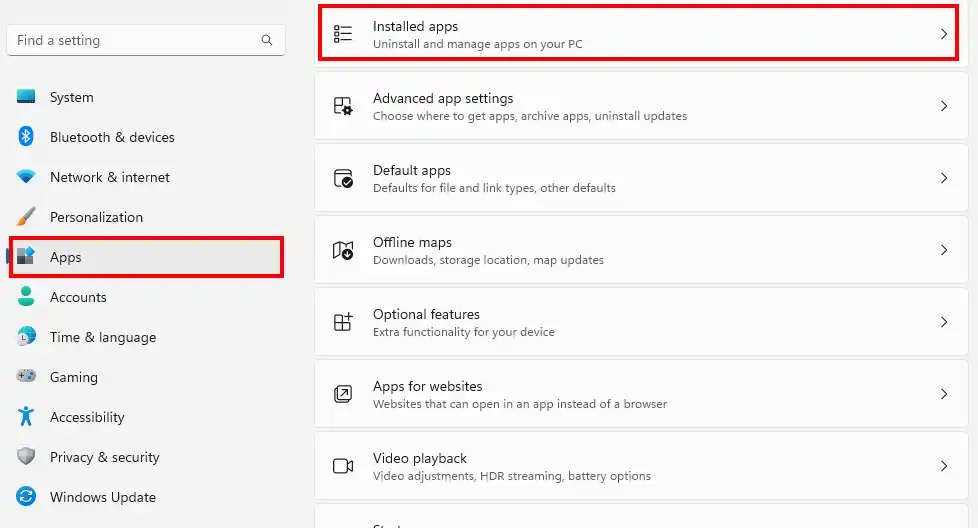The width and height of the screenshot is (978, 528).
Task: Click the Windows Update sync icon
Action: point(26,496)
